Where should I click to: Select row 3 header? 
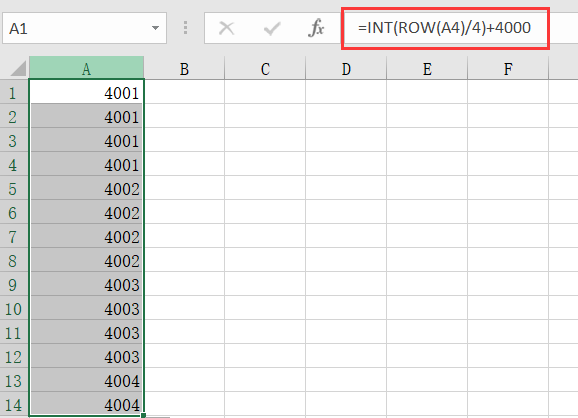tap(14, 140)
